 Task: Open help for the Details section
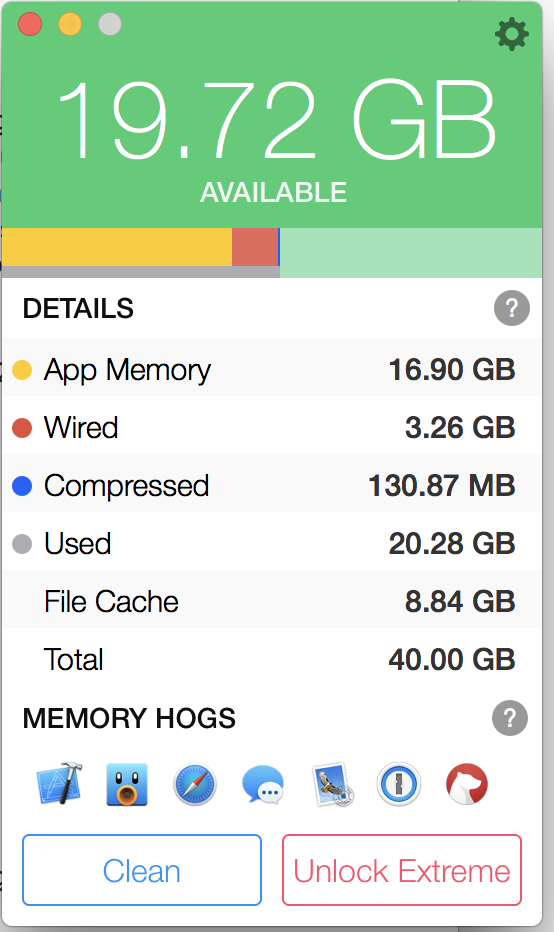(x=511, y=308)
